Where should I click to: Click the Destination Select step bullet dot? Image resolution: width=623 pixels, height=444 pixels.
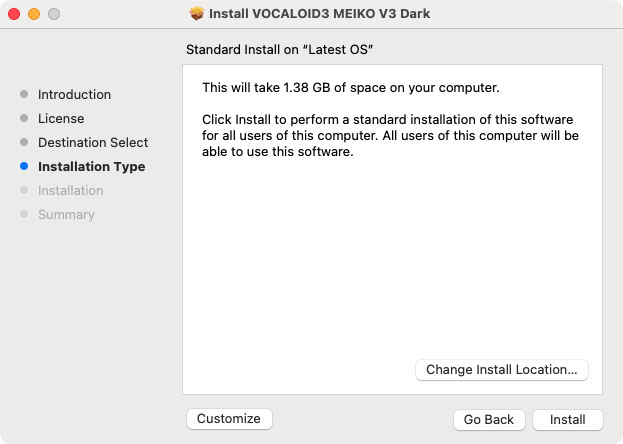point(24,142)
